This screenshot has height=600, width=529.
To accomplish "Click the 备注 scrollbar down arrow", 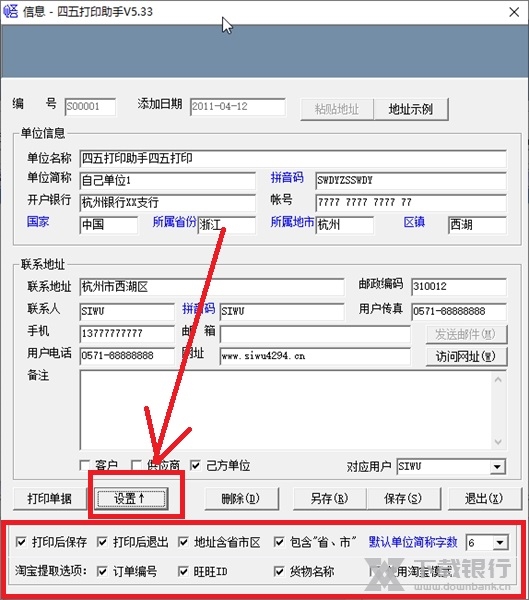I will 498,442.
